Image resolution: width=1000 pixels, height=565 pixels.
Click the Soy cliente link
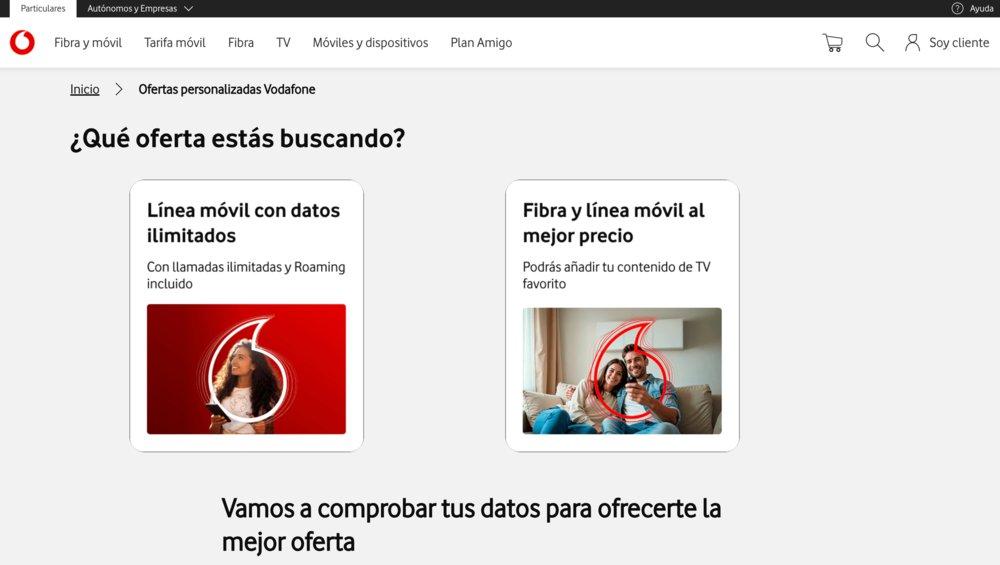click(x=959, y=43)
